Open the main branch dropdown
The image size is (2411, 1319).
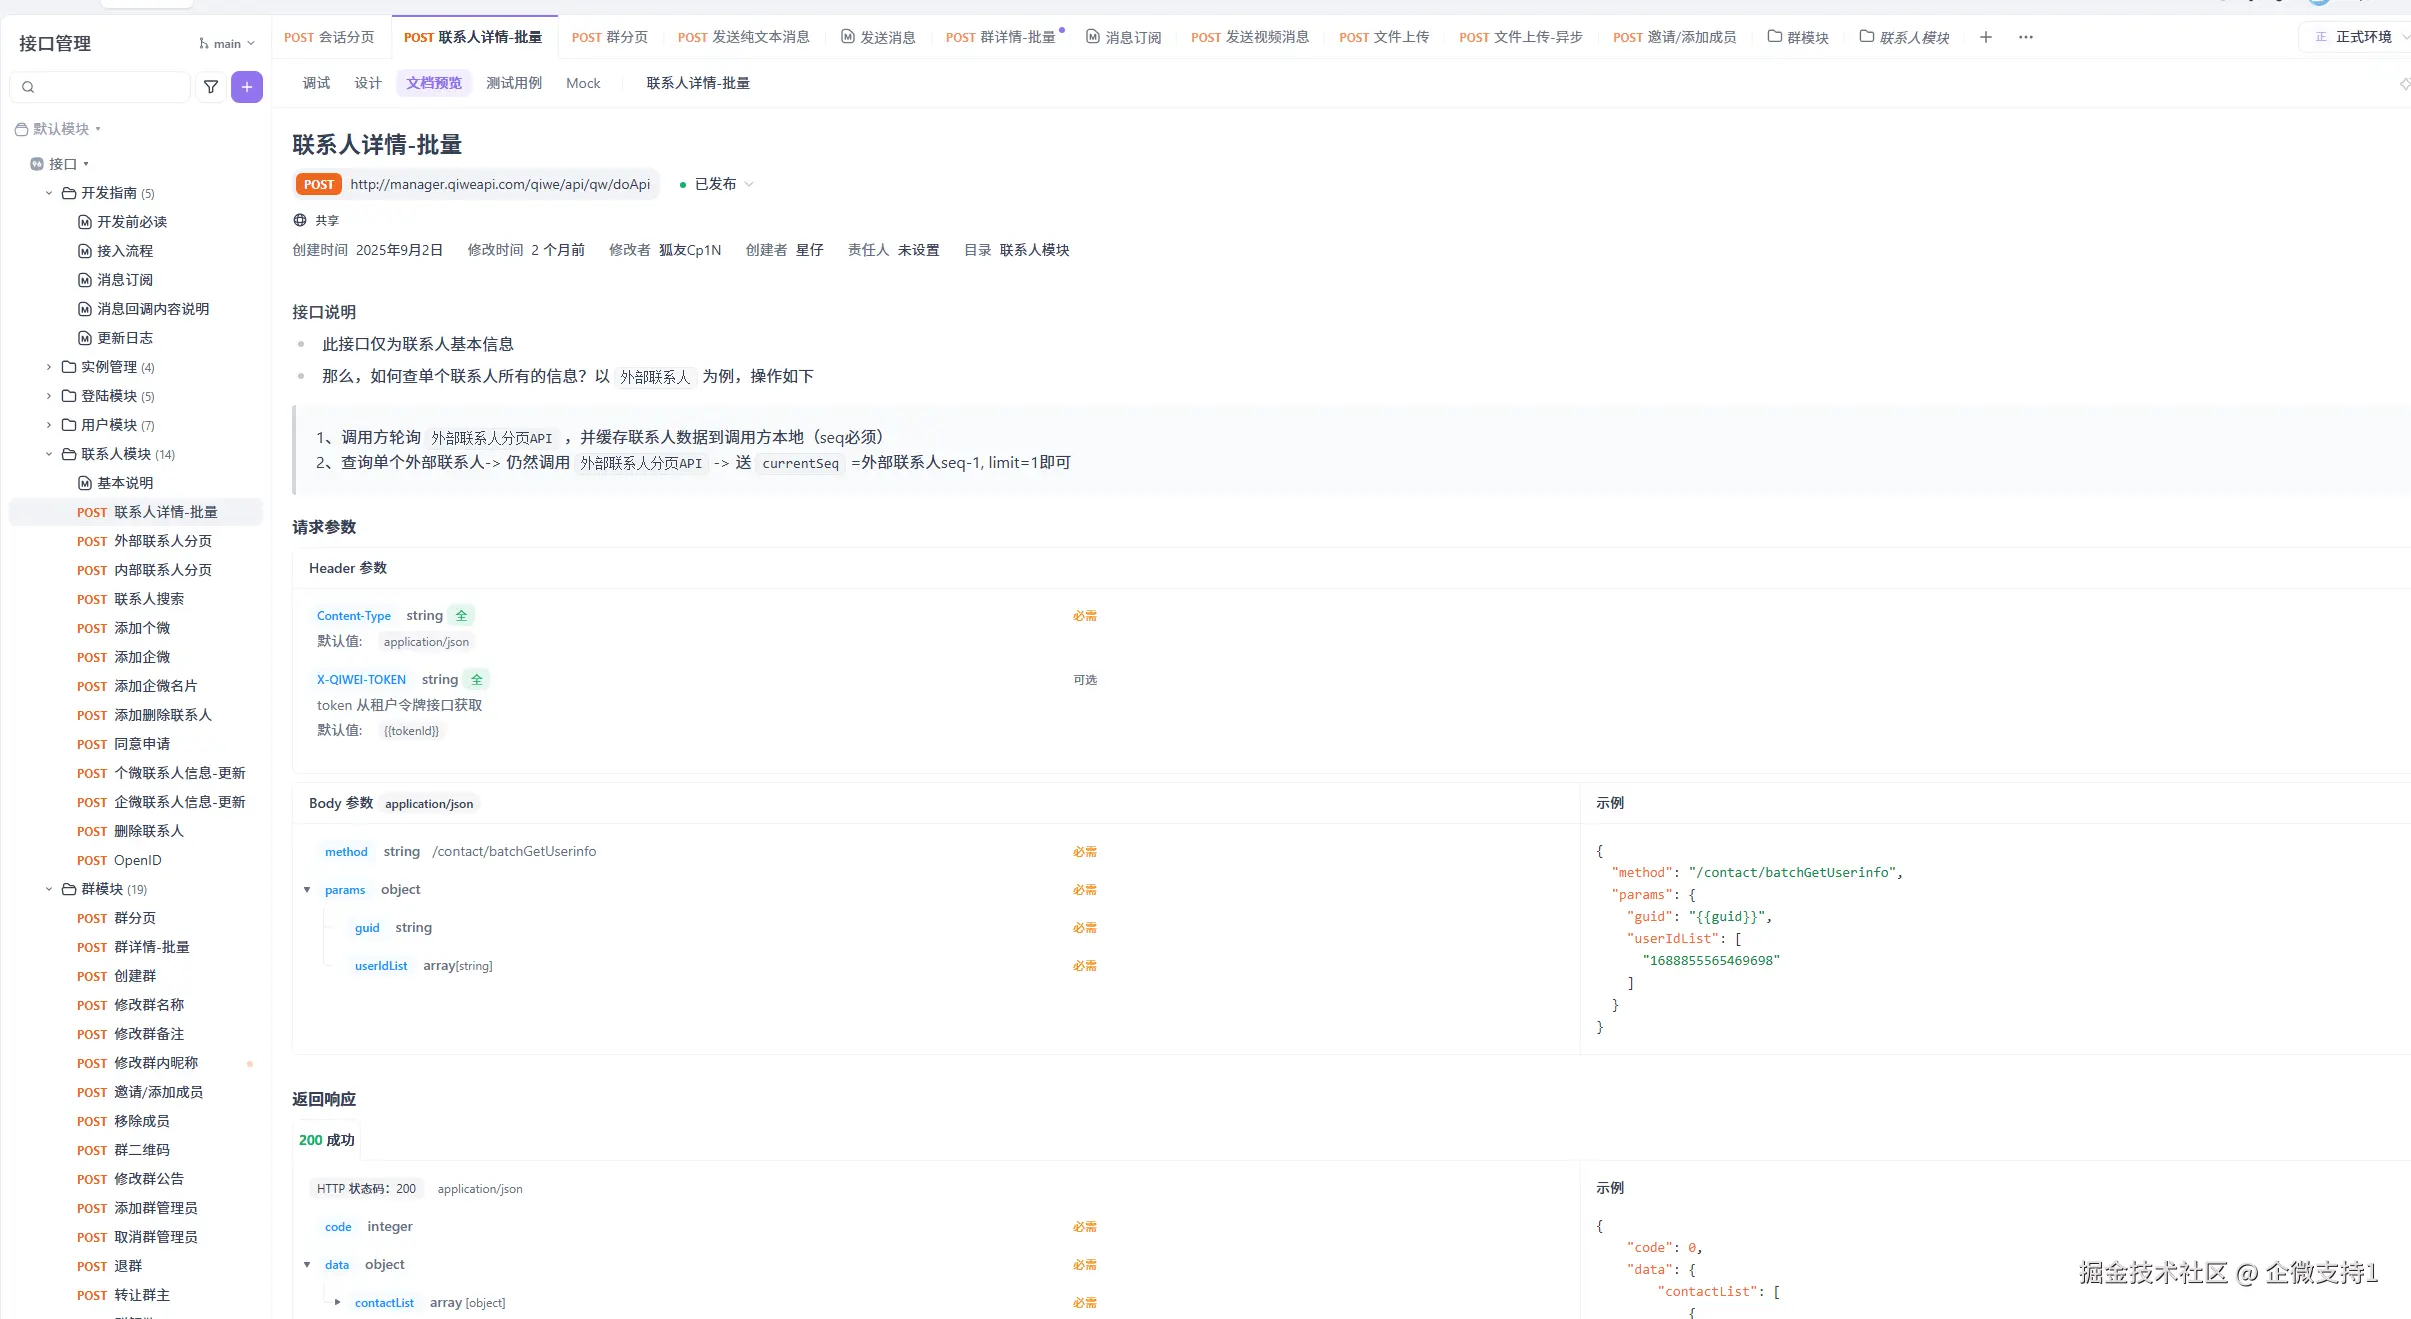coord(228,44)
